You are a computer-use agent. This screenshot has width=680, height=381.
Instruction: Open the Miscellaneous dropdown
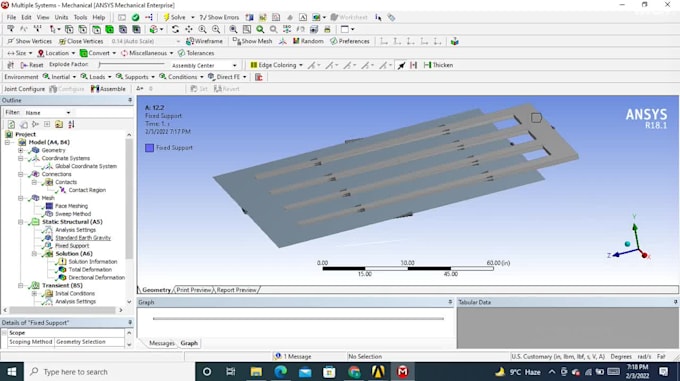[147, 53]
